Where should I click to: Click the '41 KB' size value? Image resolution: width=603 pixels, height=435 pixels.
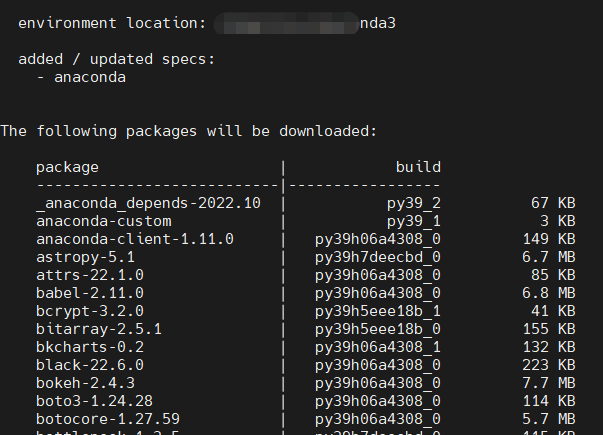[x=553, y=312]
